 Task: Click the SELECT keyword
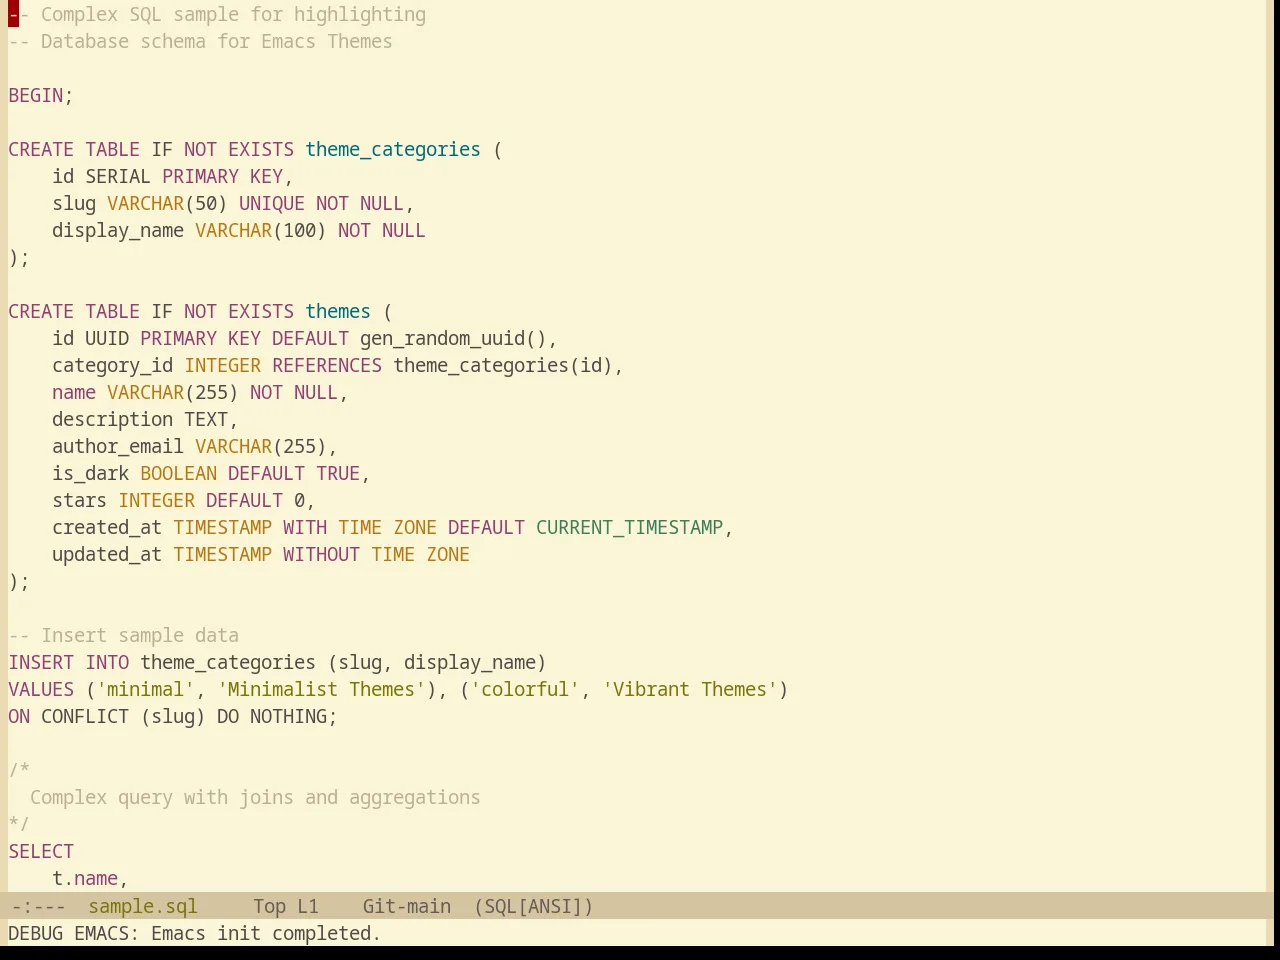(41, 851)
